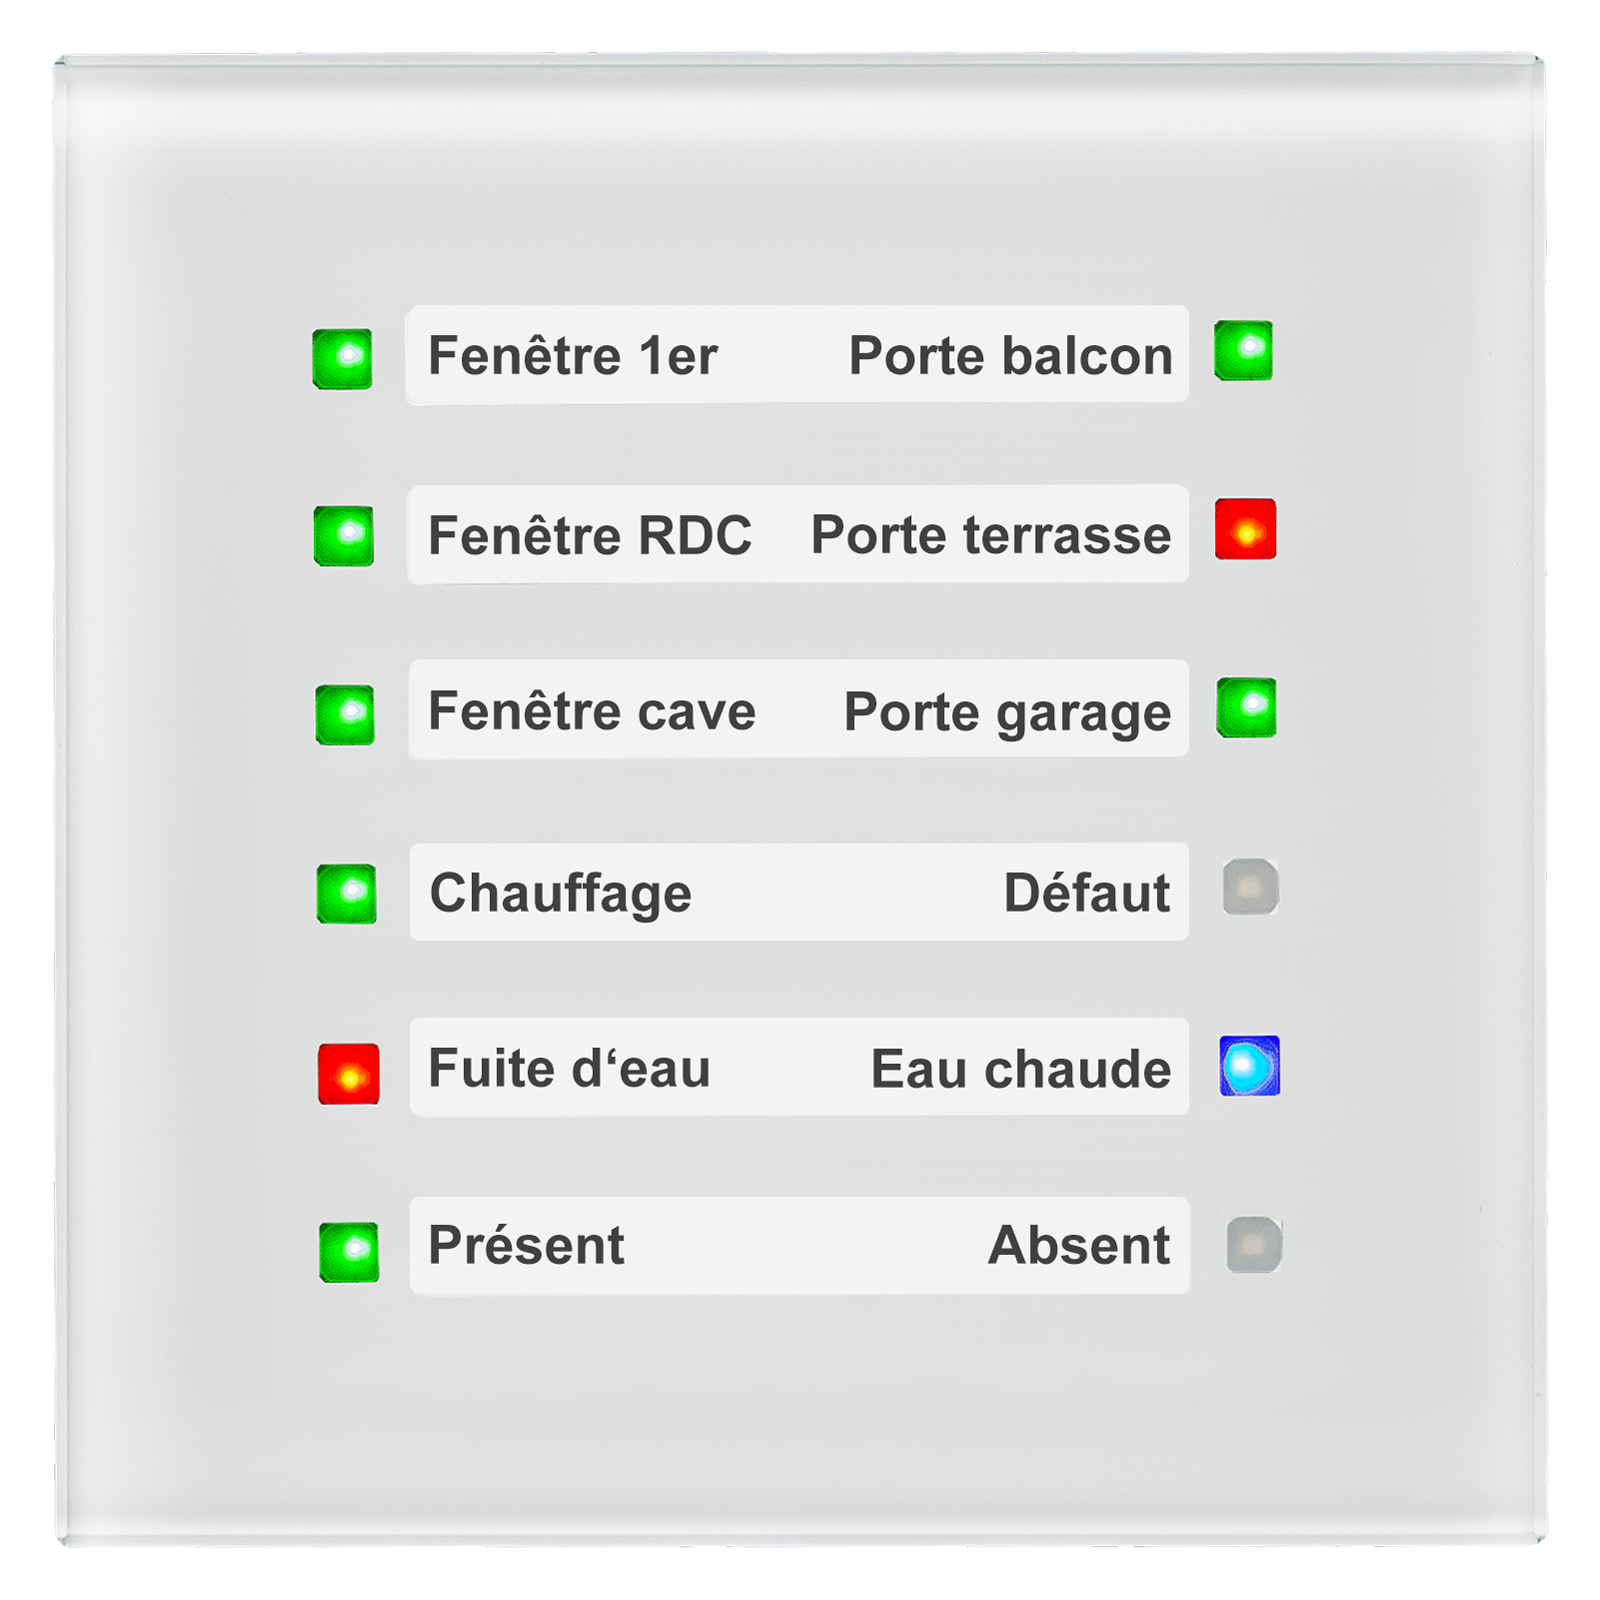This screenshot has width=1600, height=1600.
Task: Click the blue LED next to Eau chaude
Action: pos(1250,1066)
